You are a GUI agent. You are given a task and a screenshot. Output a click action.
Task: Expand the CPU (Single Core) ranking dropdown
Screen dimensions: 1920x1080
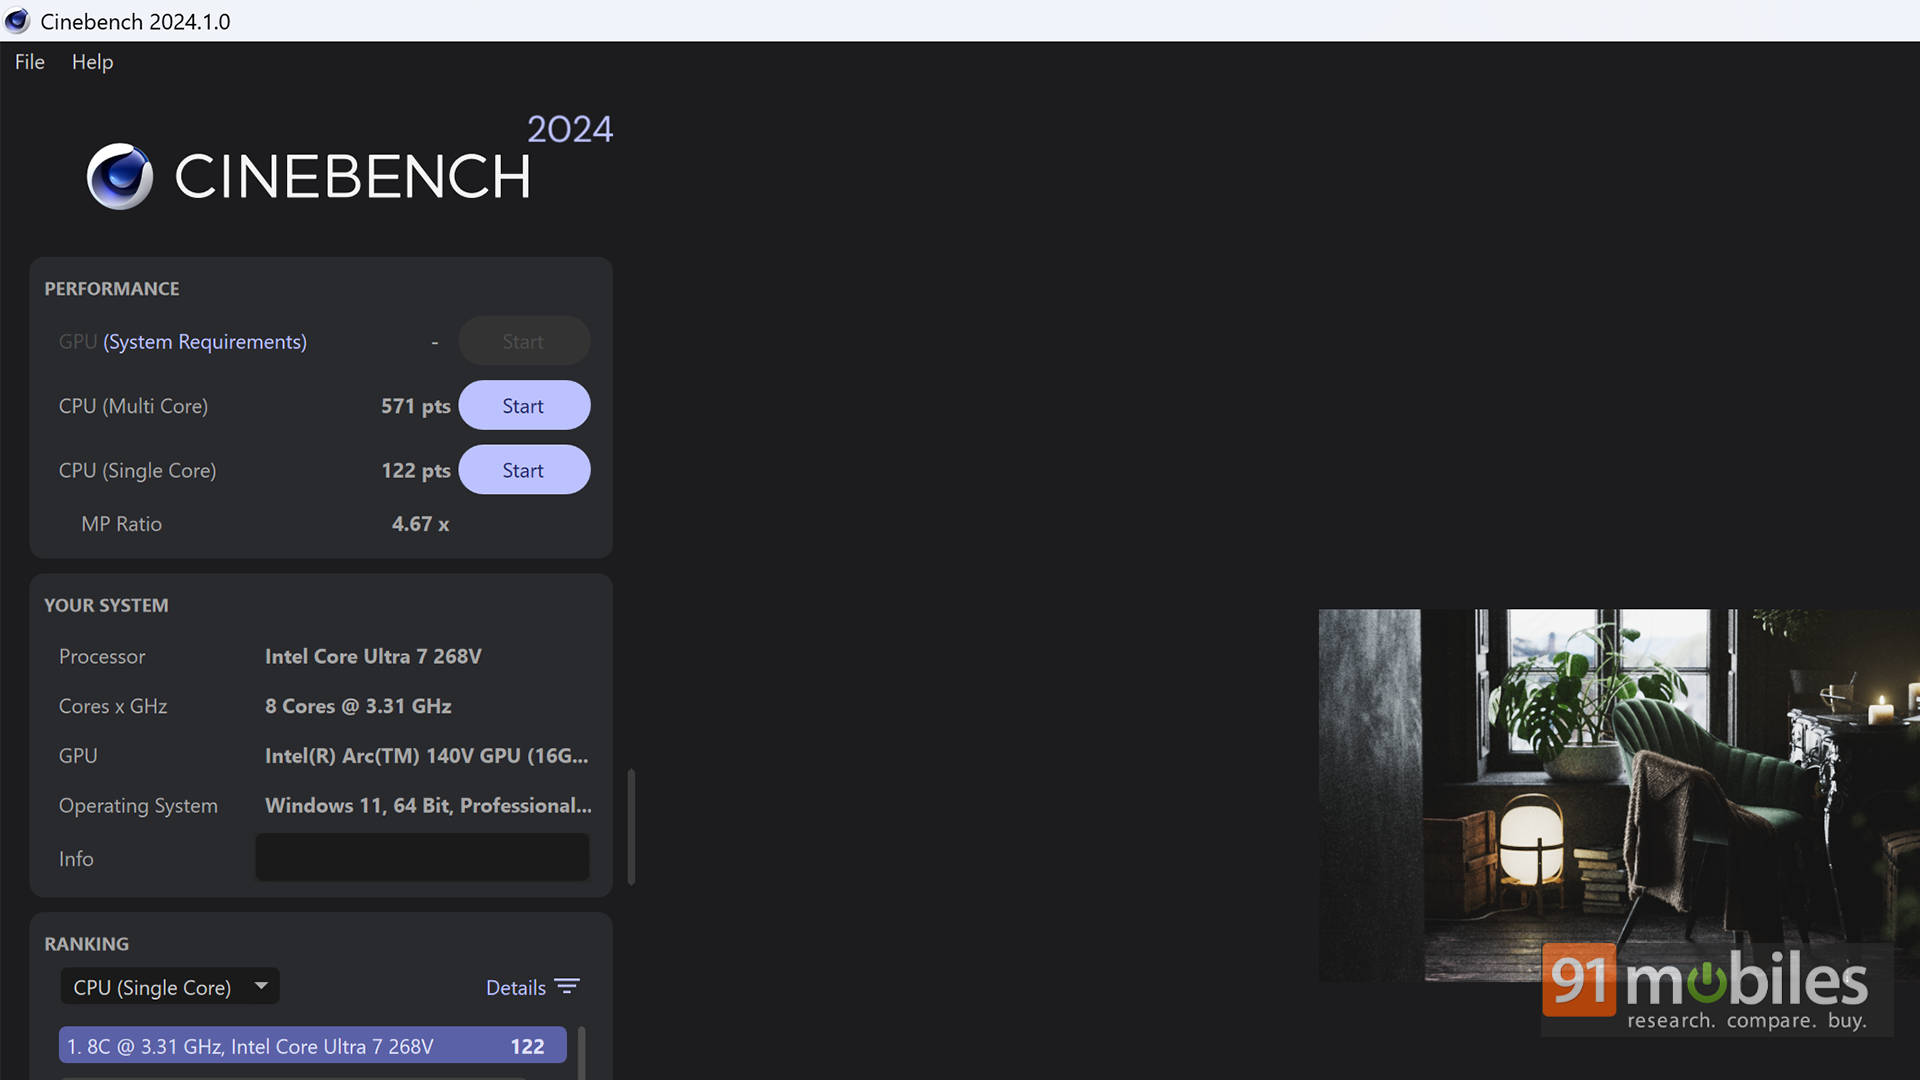pos(169,987)
